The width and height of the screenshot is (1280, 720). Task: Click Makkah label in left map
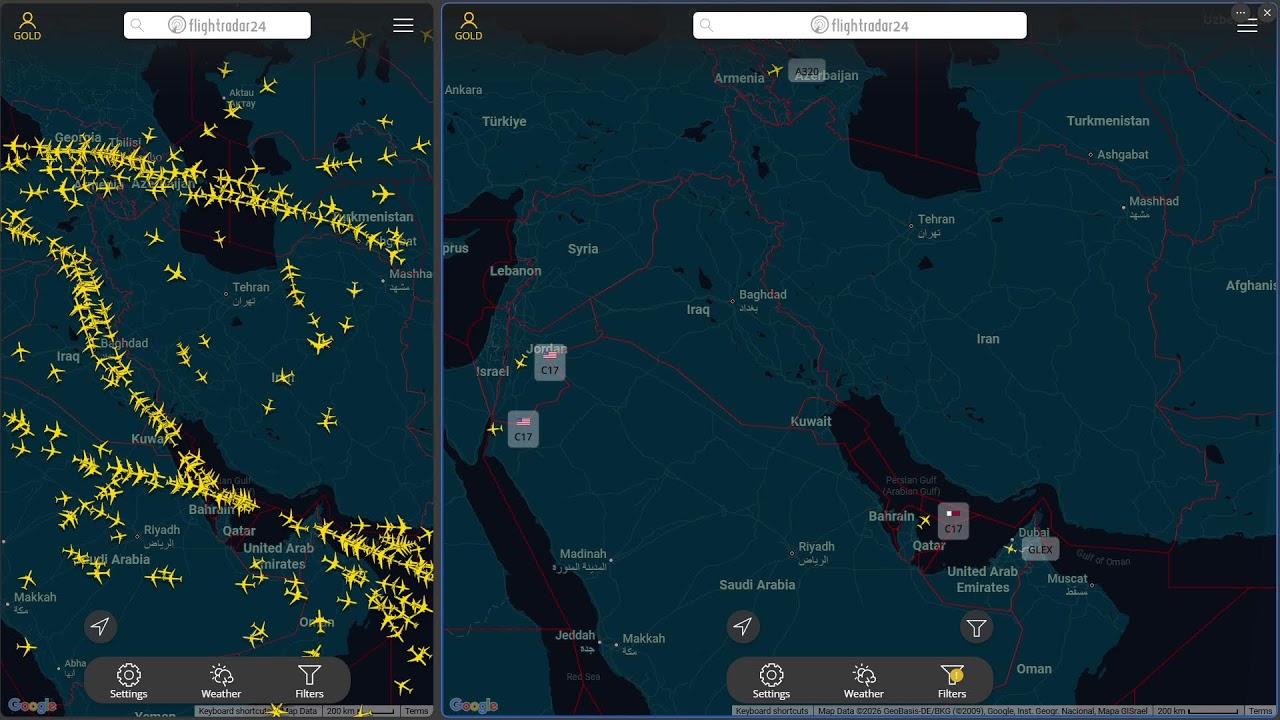pos(35,596)
